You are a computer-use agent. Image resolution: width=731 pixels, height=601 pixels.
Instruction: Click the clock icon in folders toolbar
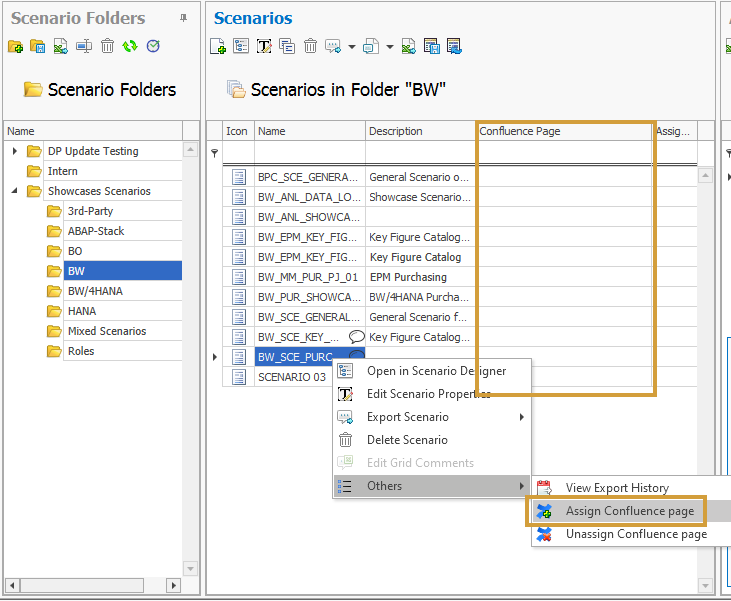pyautogui.click(x=153, y=46)
